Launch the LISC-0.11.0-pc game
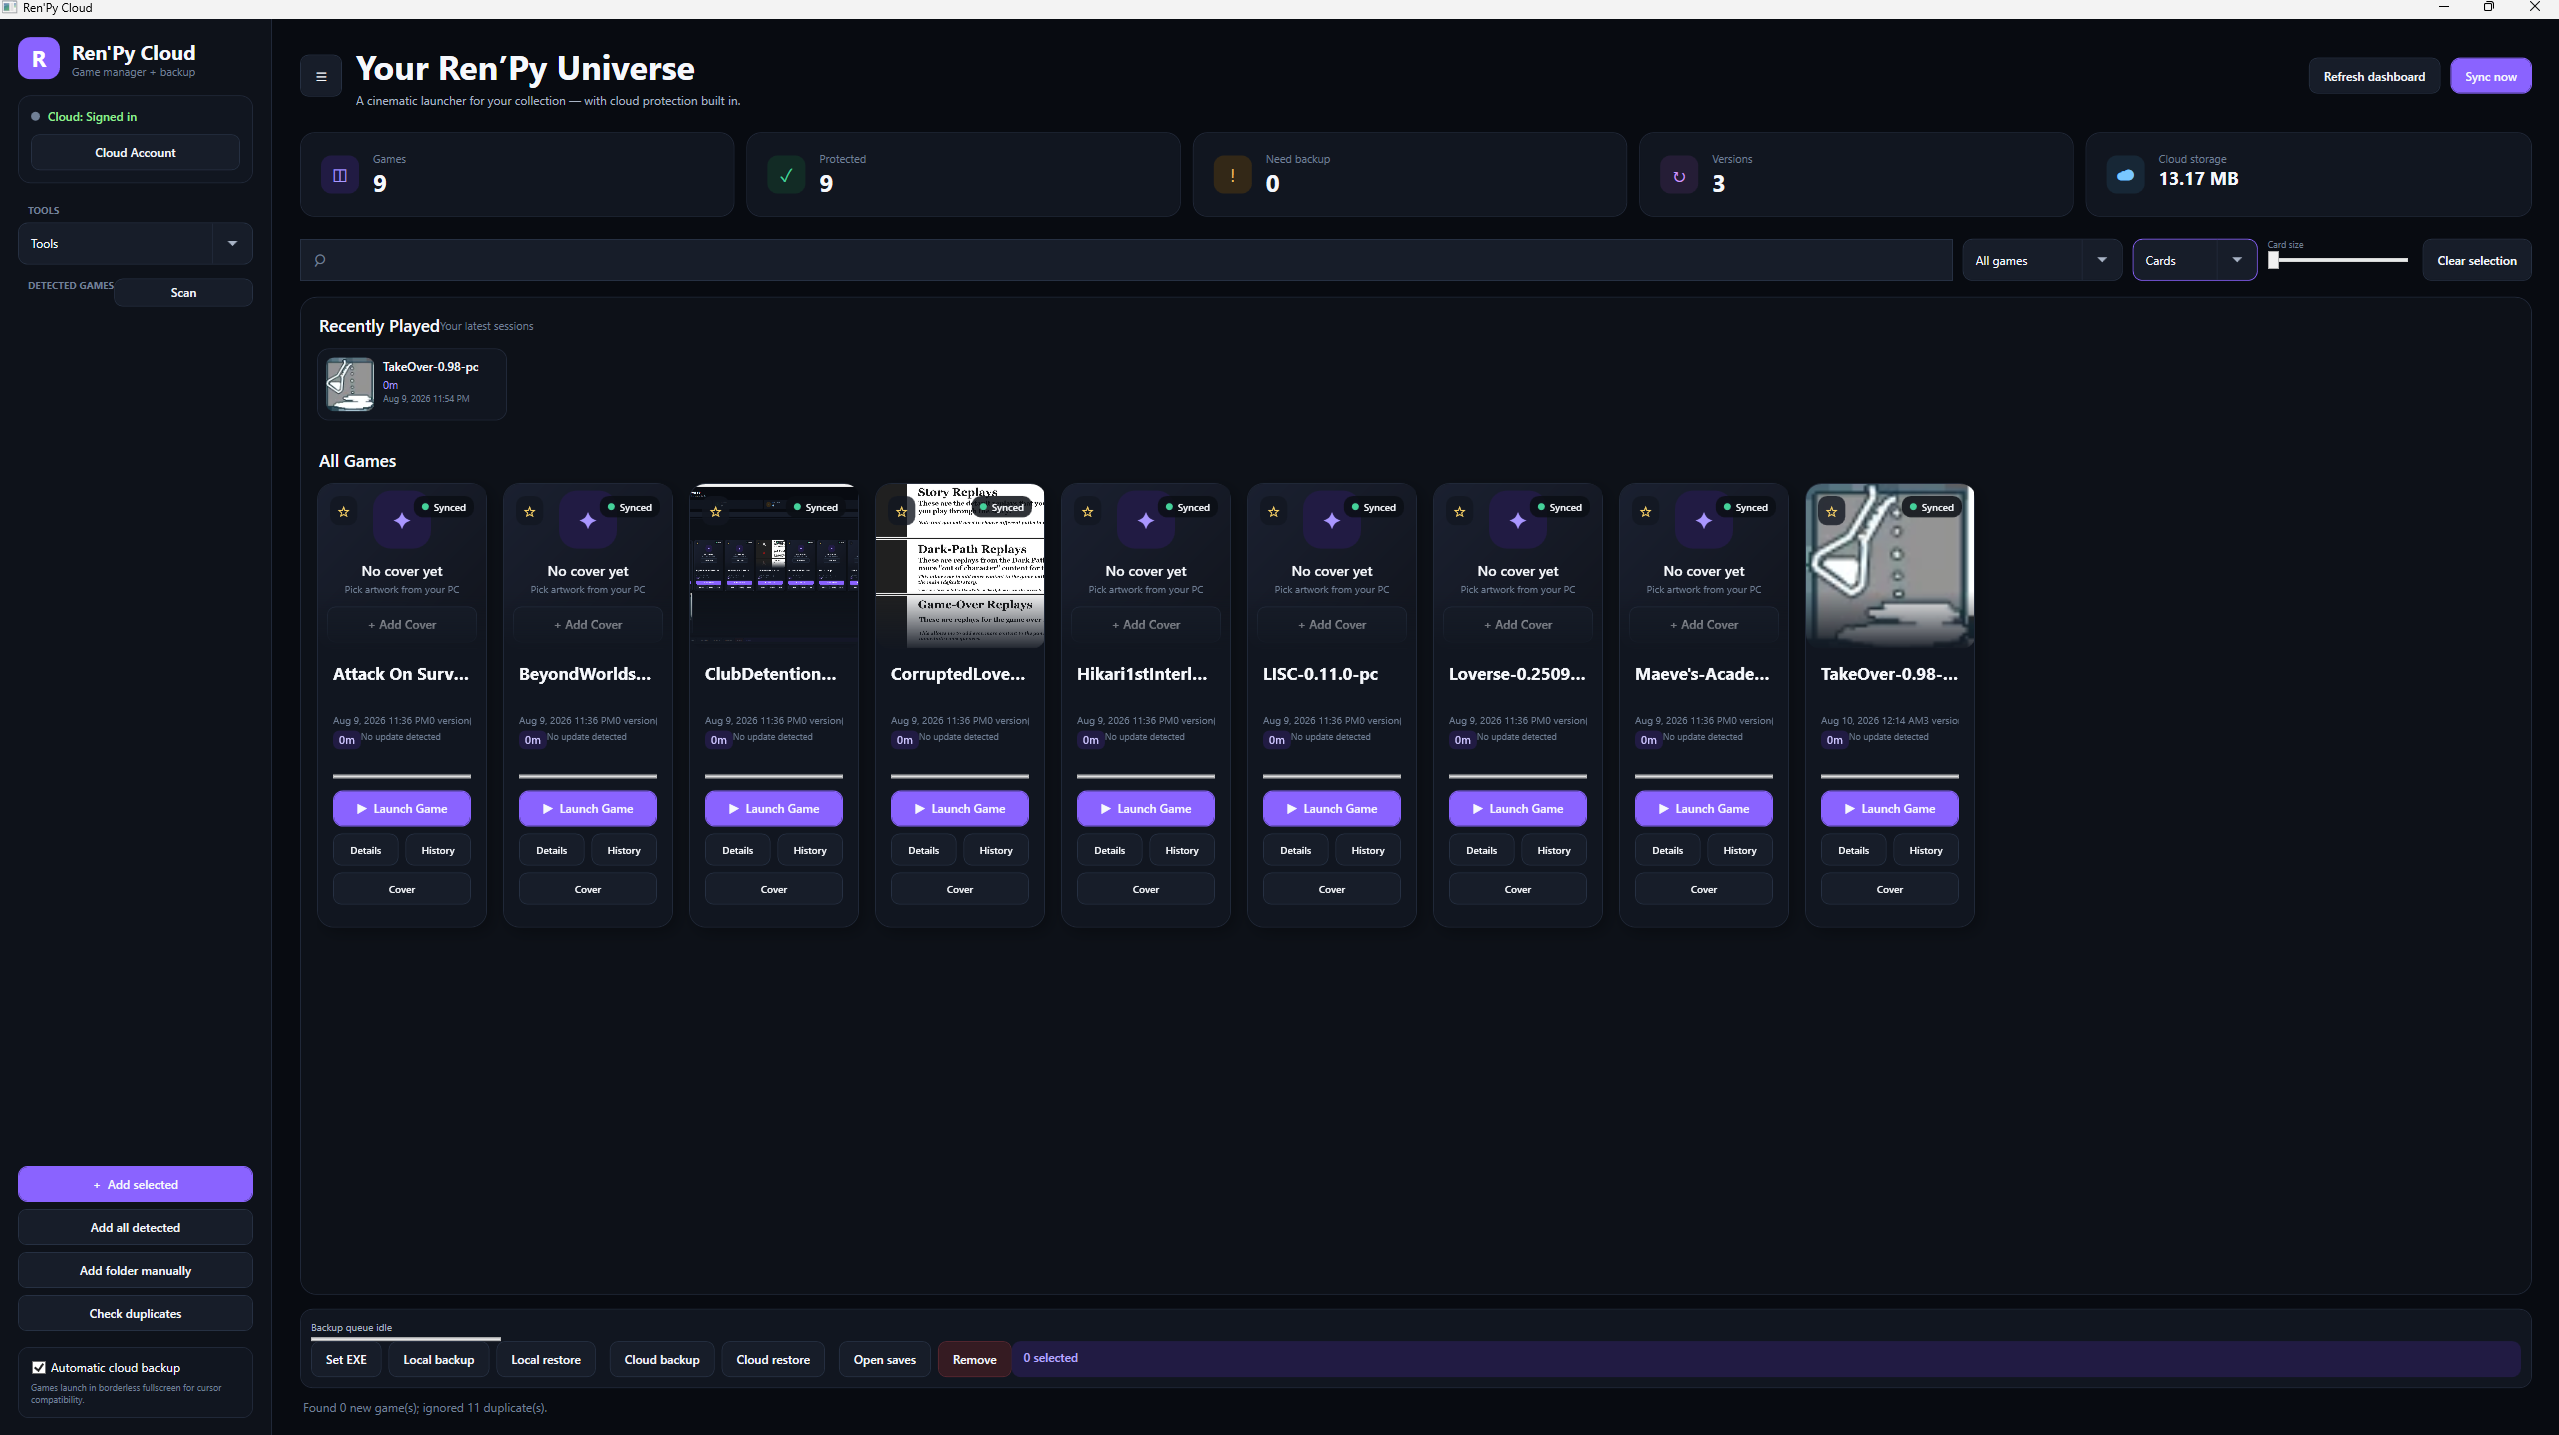Viewport: 2559px width, 1435px height. tap(1332, 808)
